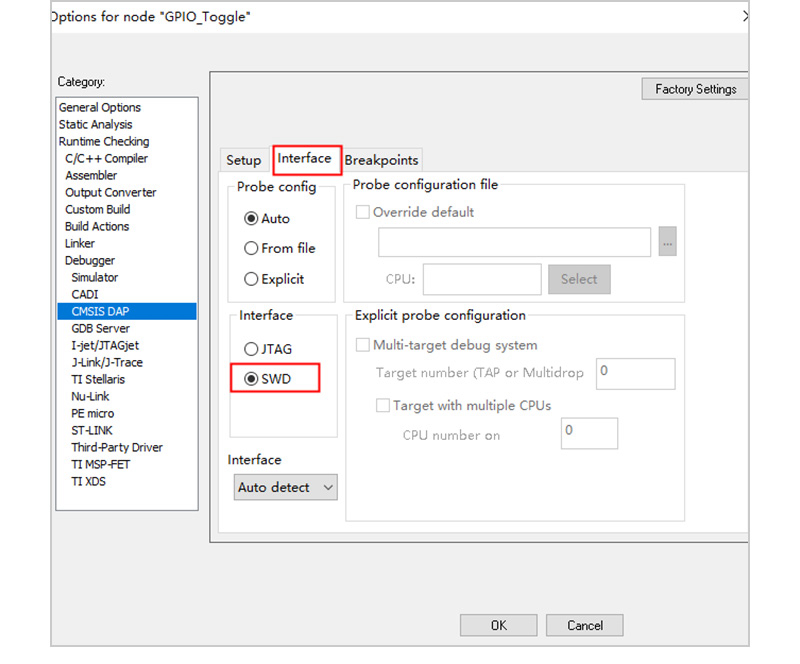Open the C/C++ Compiler category

point(106,158)
